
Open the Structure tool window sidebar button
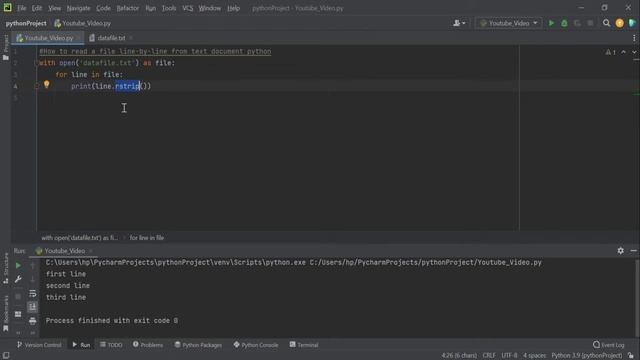click(6, 268)
